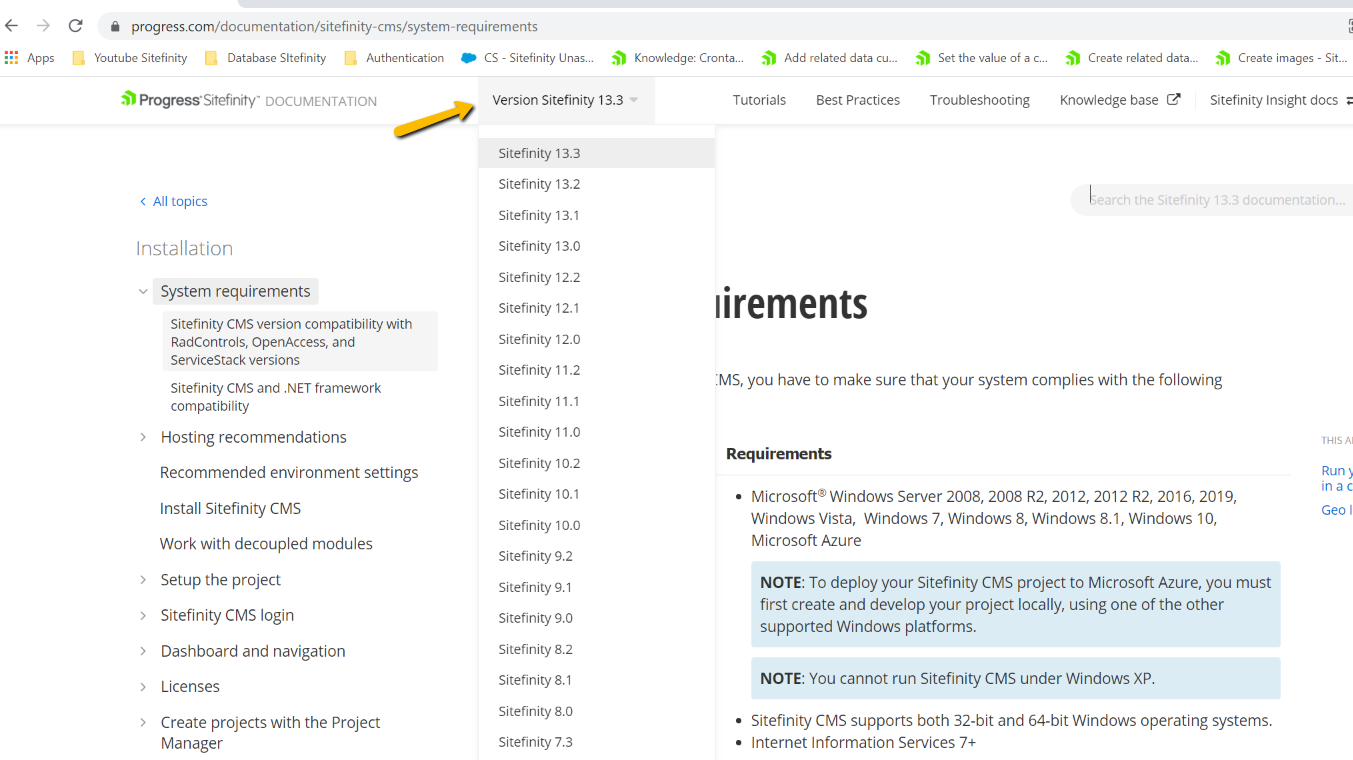1353x760 pixels.
Task: Expand the Sitefinity CMS login chevron
Action: tap(143, 615)
